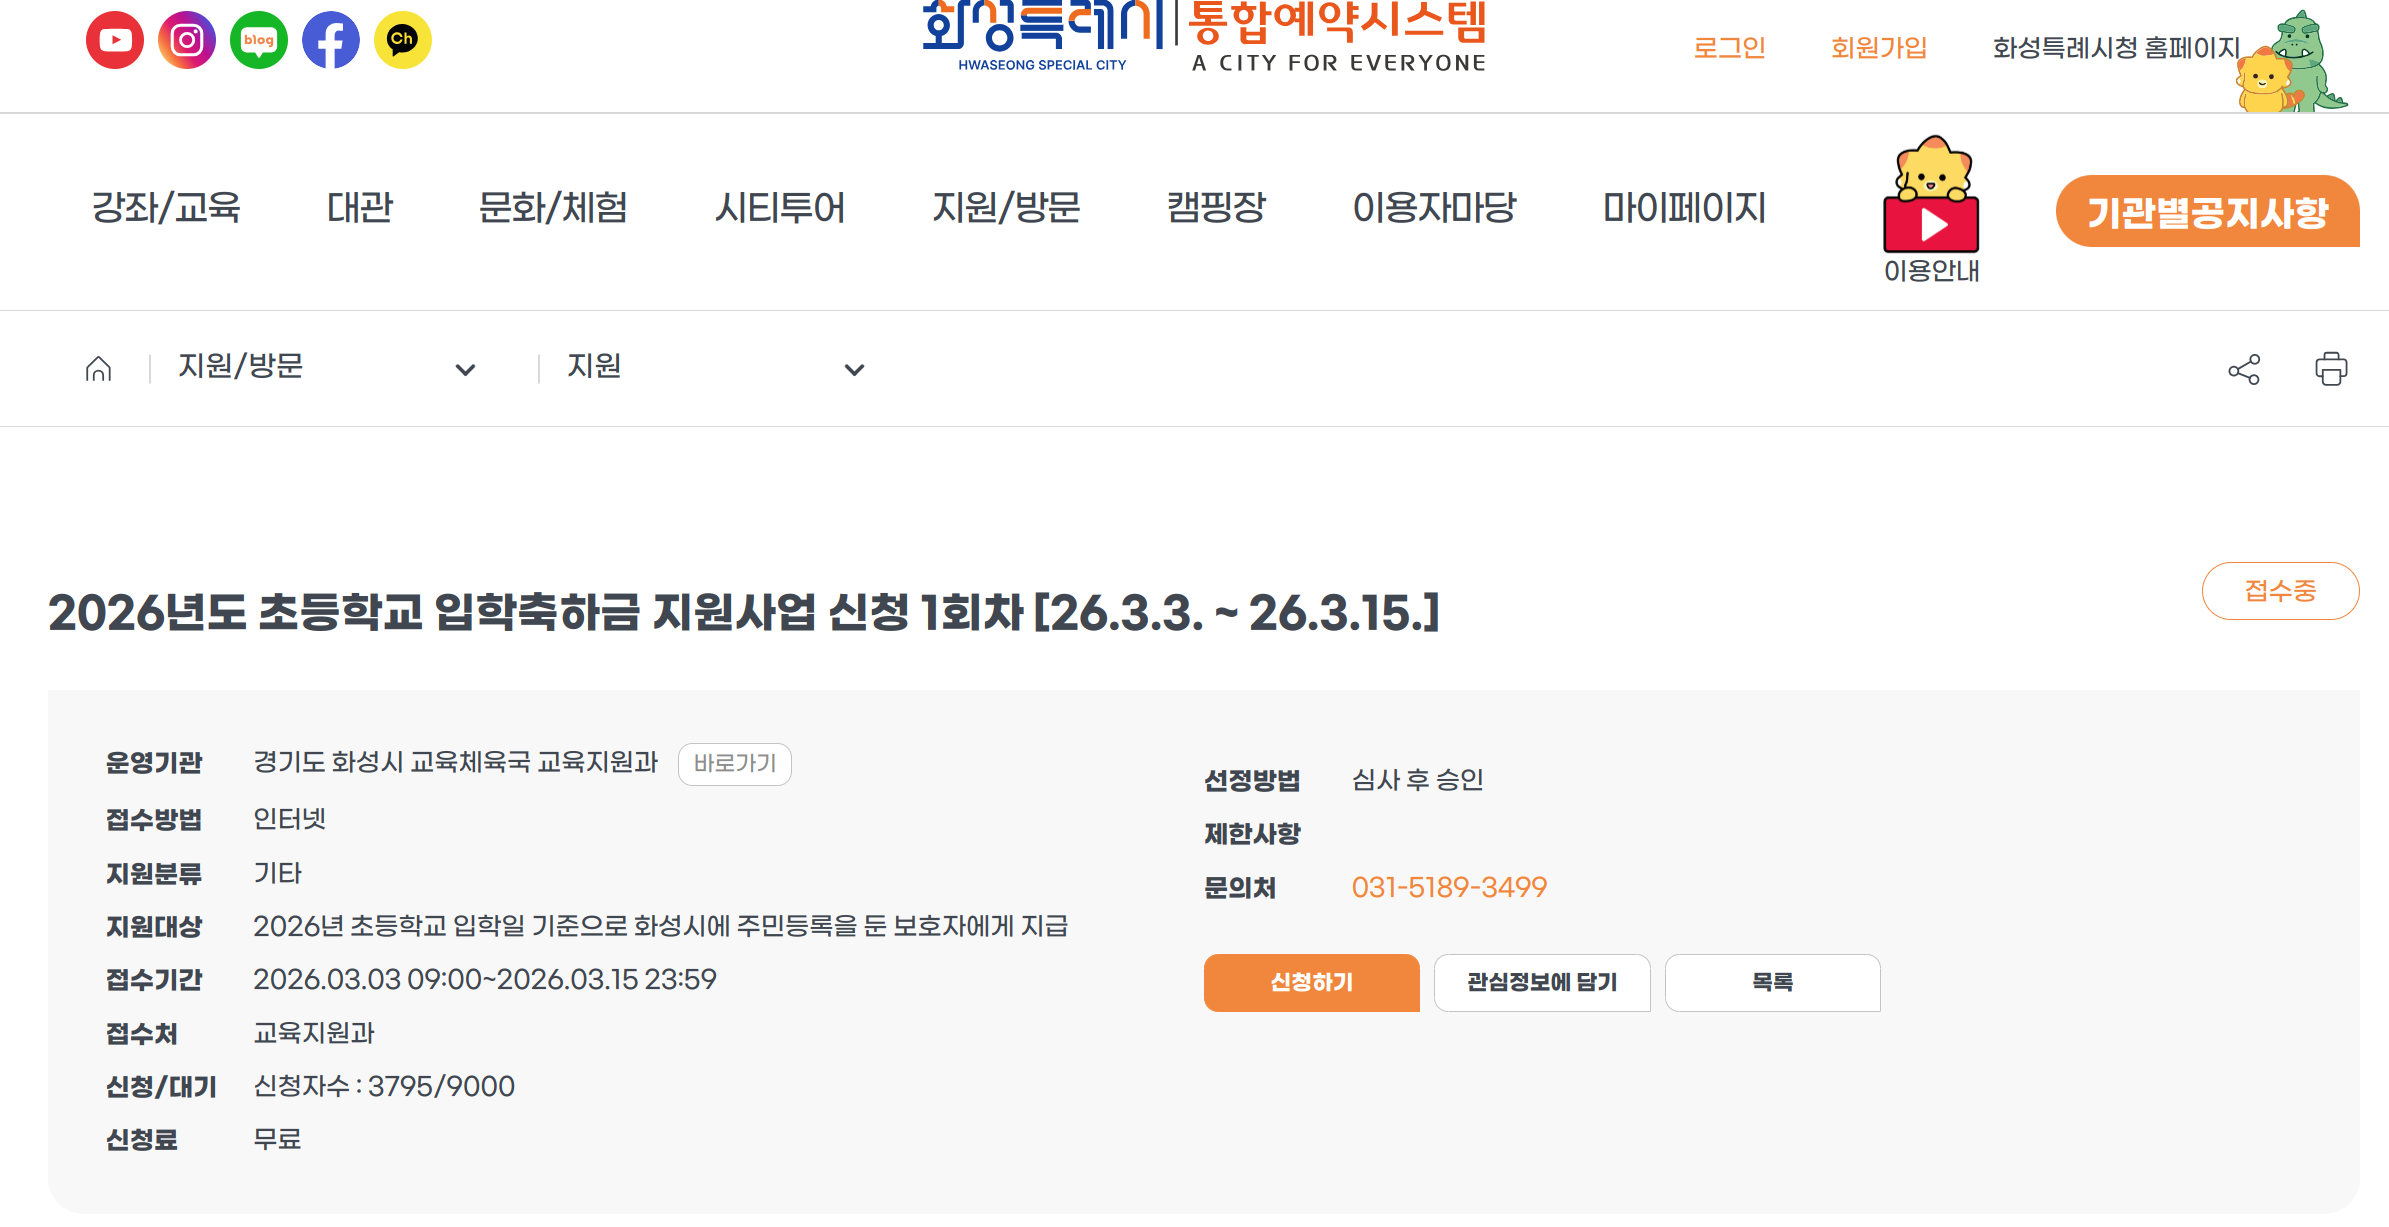The height and width of the screenshot is (1227, 2389).
Task: Click the home breadcrumb icon
Action: [98, 369]
